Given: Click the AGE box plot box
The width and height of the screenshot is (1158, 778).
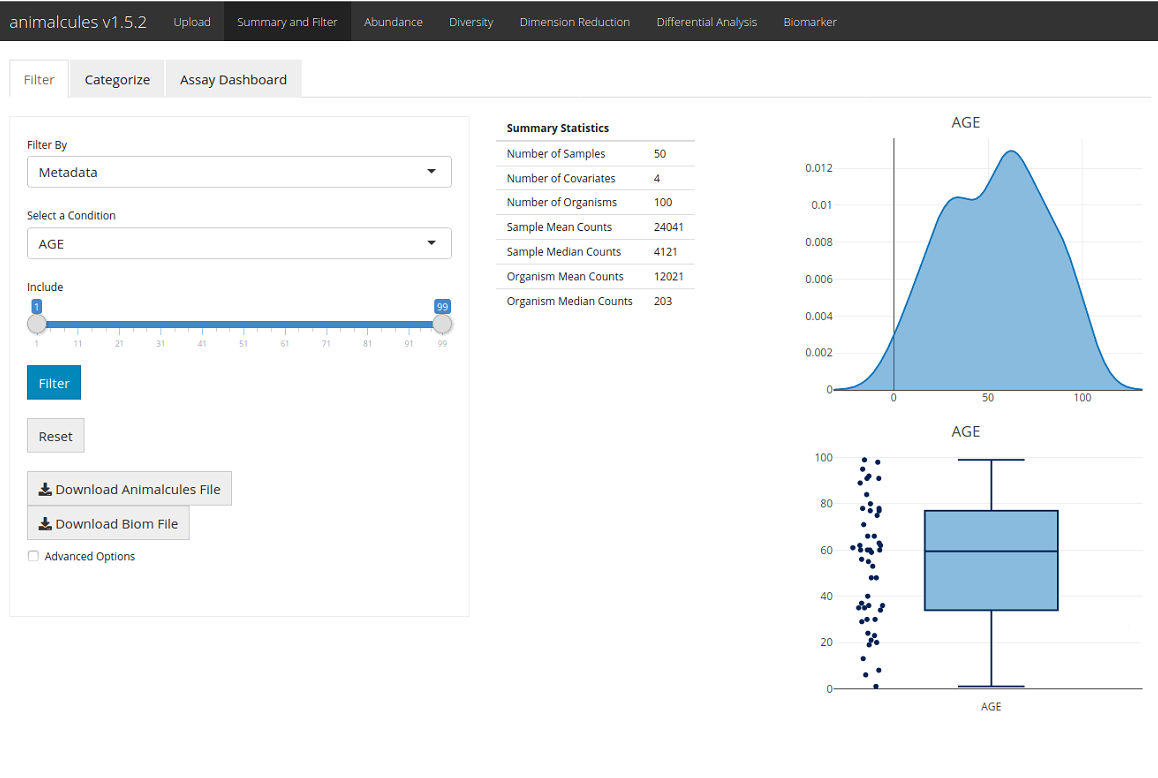Looking at the screenshot, I should pos(991,560).
